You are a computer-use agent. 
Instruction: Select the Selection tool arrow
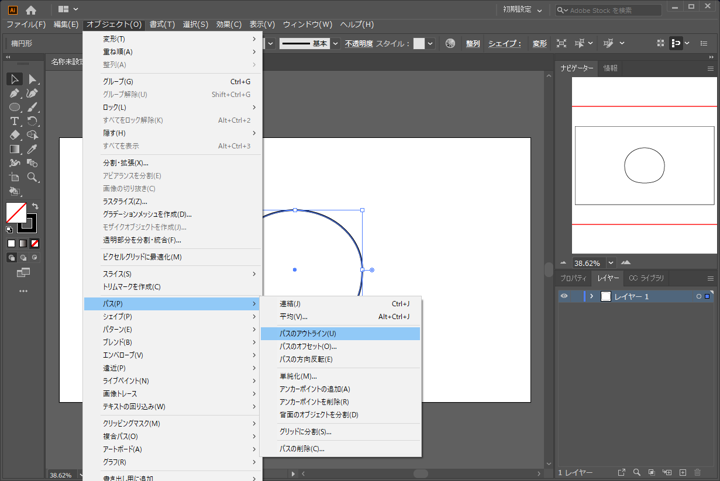point(14,79)
